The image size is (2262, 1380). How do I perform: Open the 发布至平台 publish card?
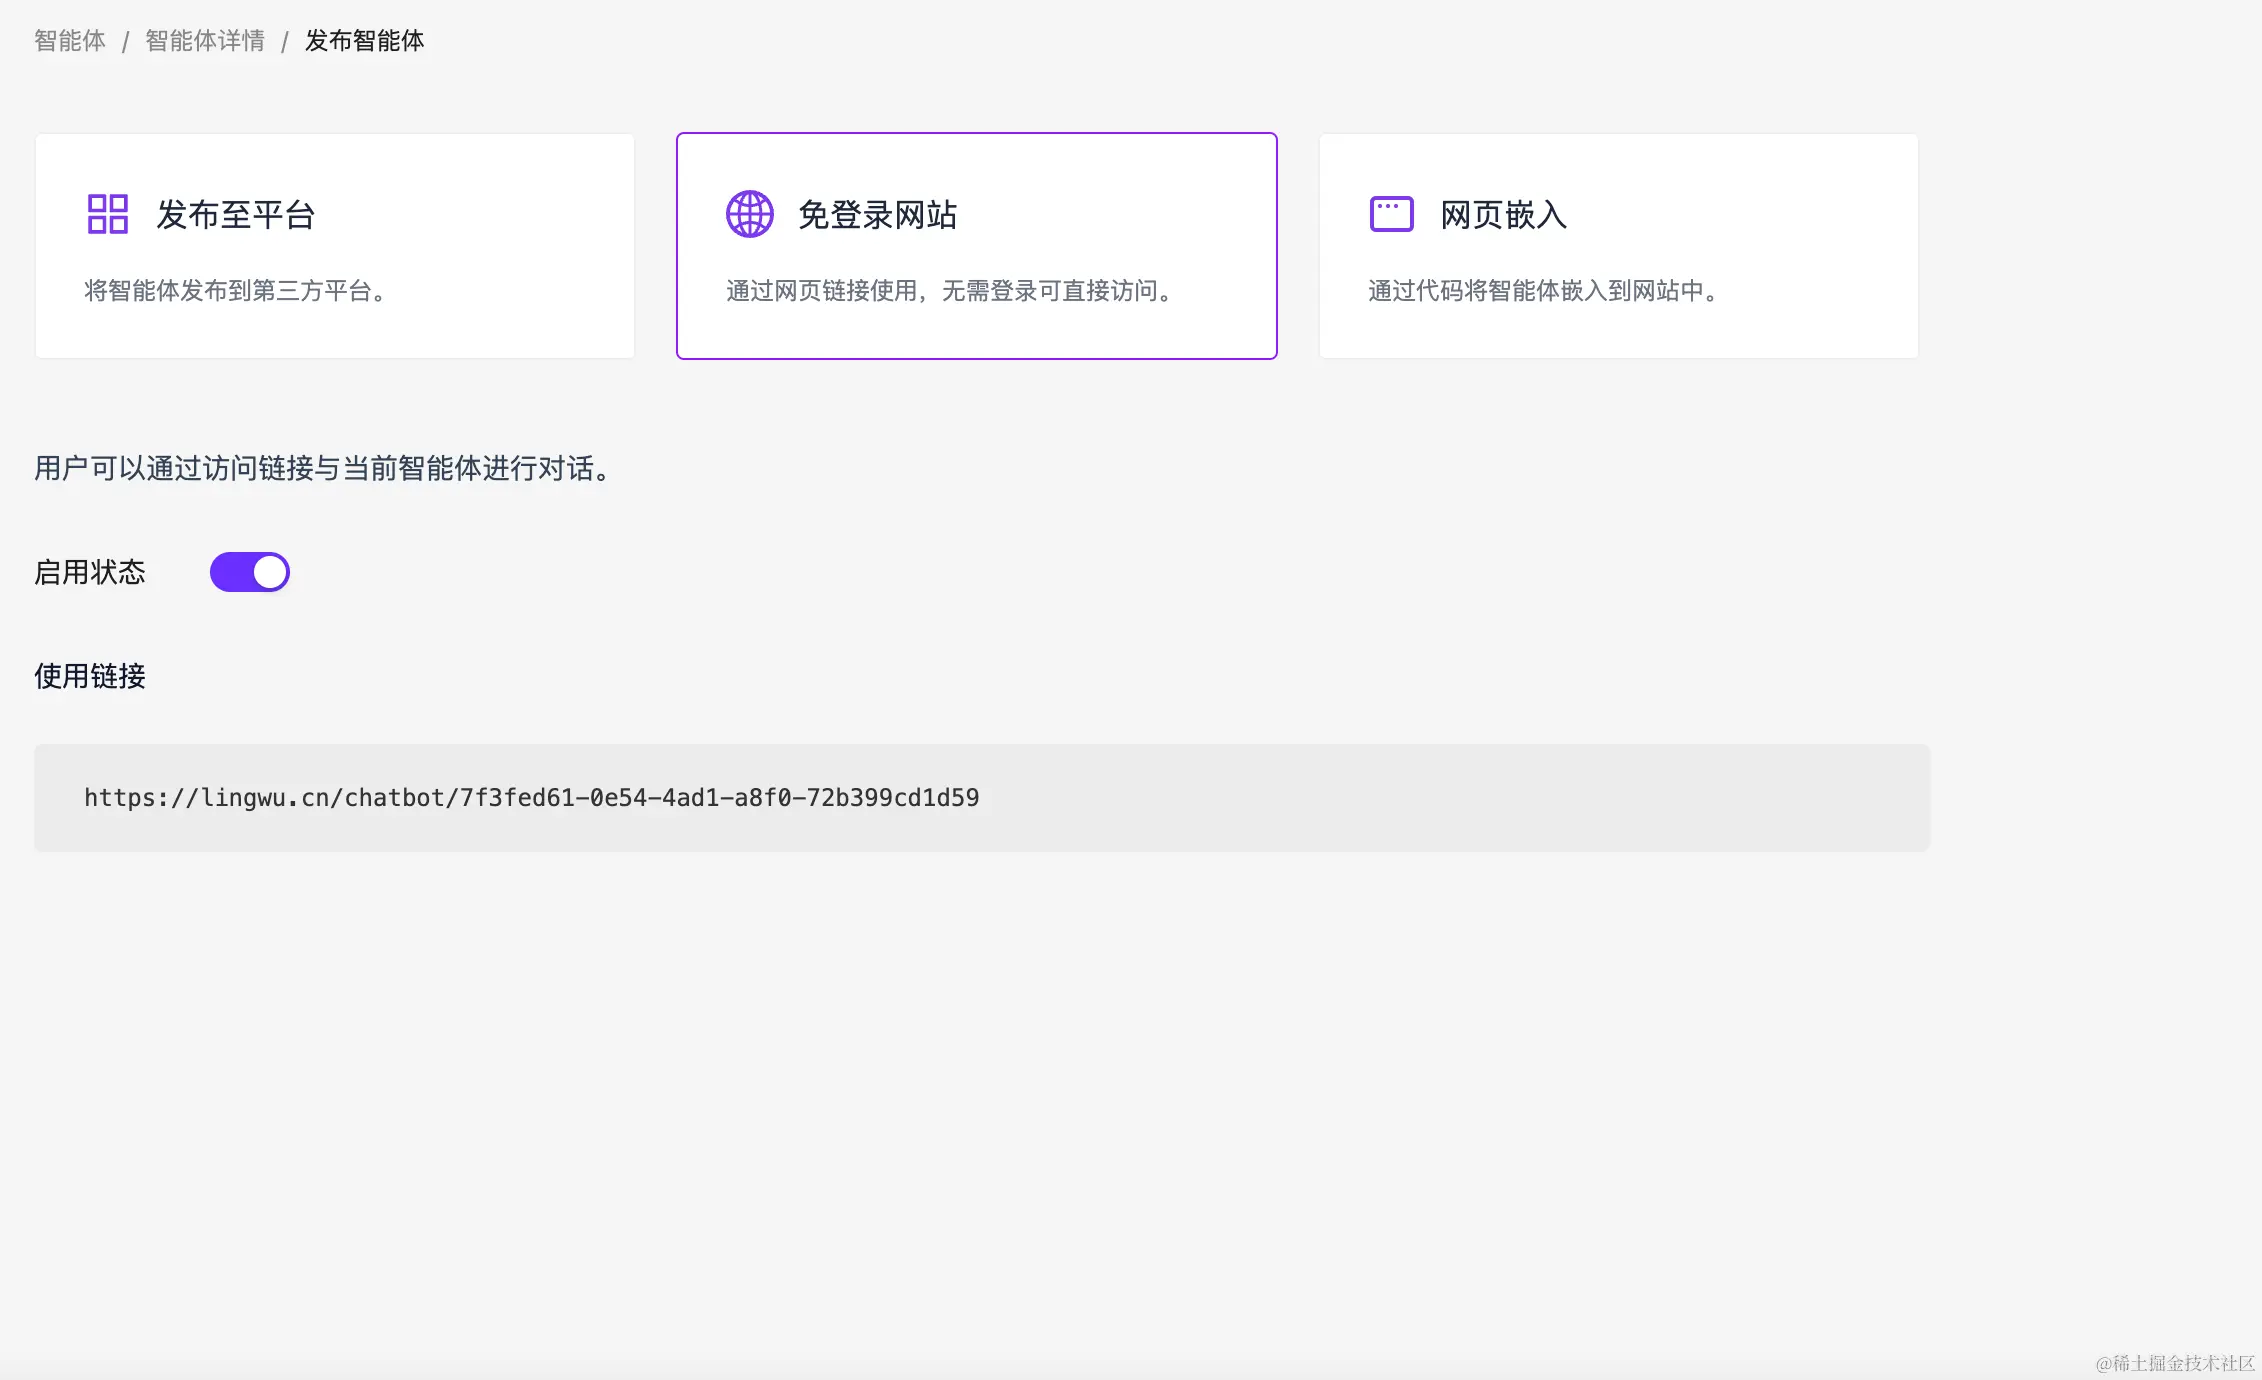[x=334, y=246]
